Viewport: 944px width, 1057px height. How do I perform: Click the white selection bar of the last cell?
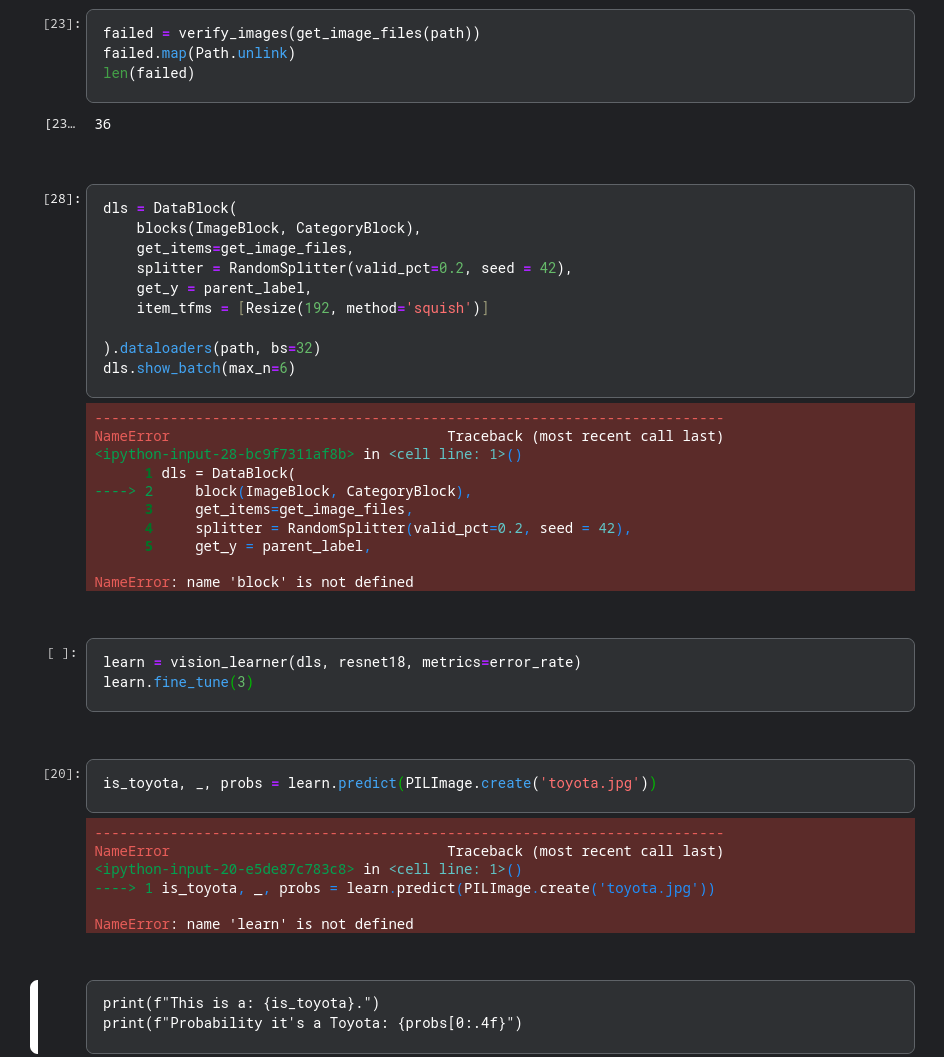(x=34, y=1016)
